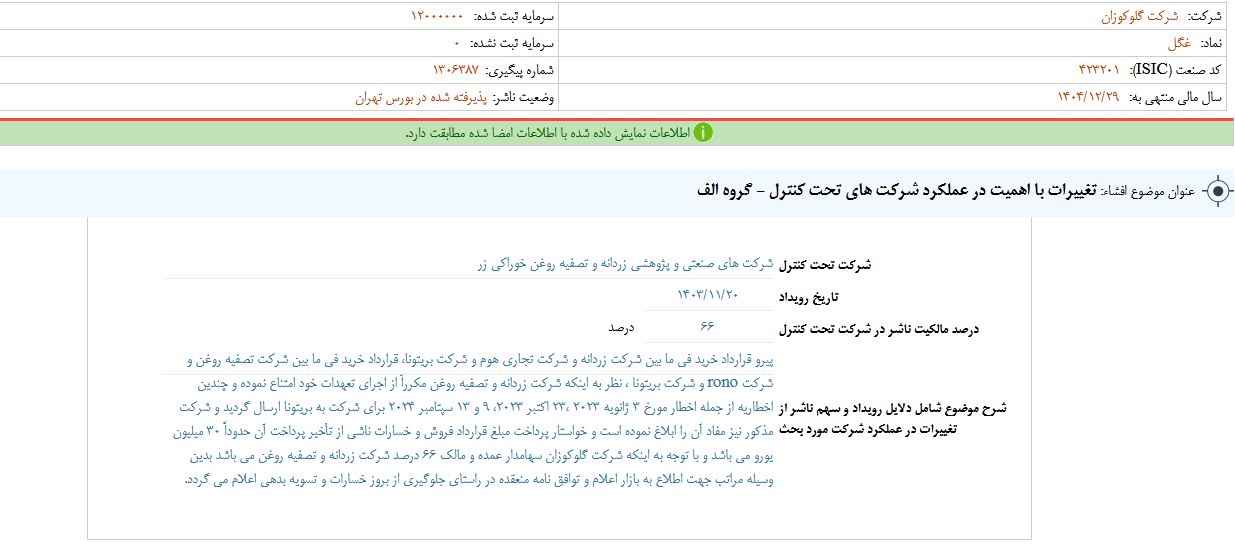Click the label وضعیت ناشر:
Viewport: 1235px width, 547px height.
524,97
